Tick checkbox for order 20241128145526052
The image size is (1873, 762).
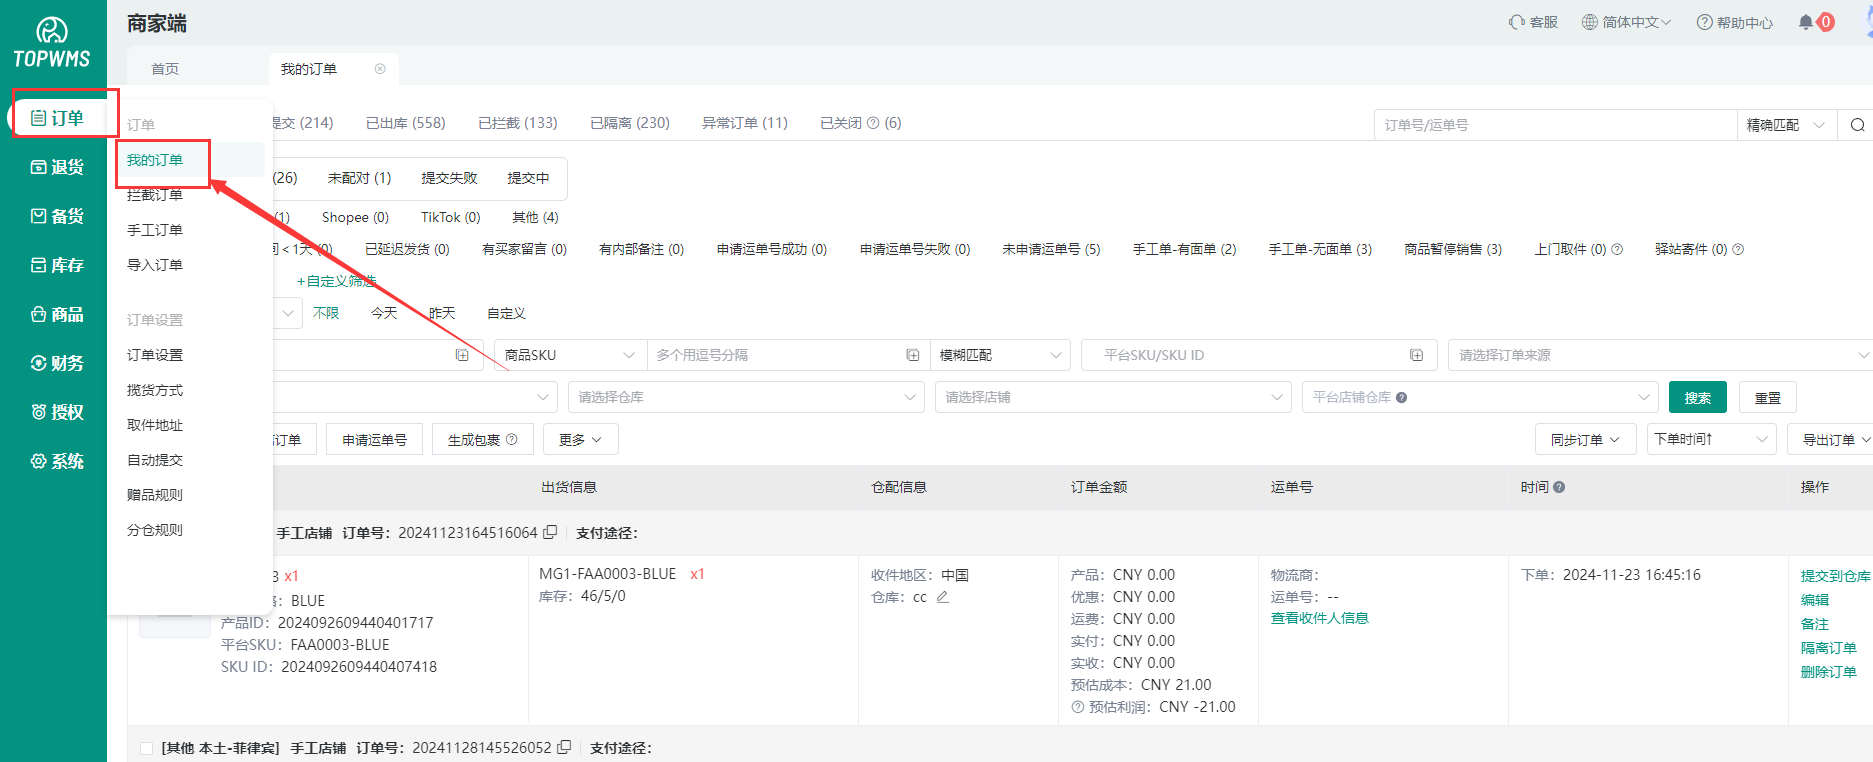click(146, 748)
